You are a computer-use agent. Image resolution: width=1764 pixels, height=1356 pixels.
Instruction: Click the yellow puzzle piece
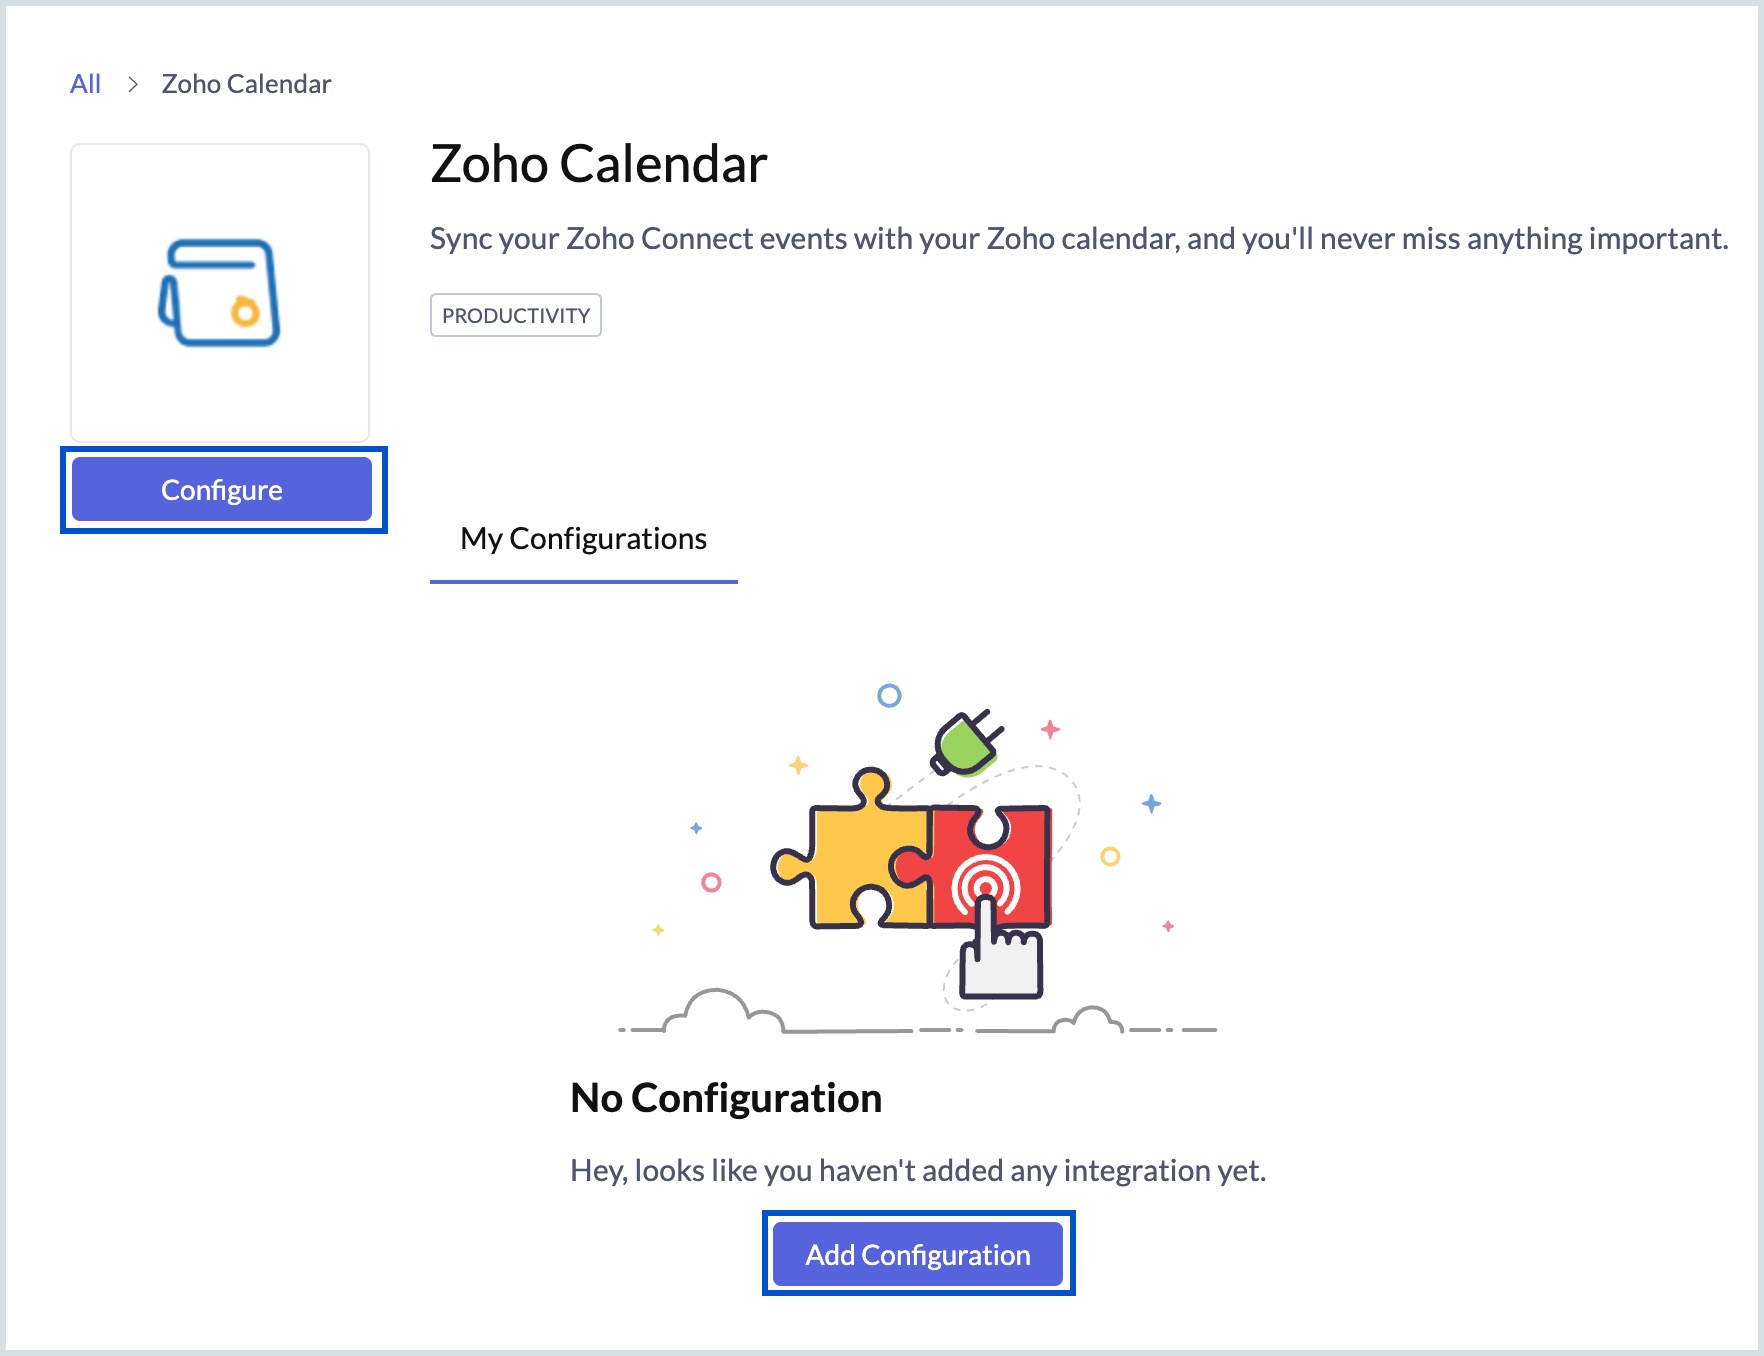(x=850, y=858)
